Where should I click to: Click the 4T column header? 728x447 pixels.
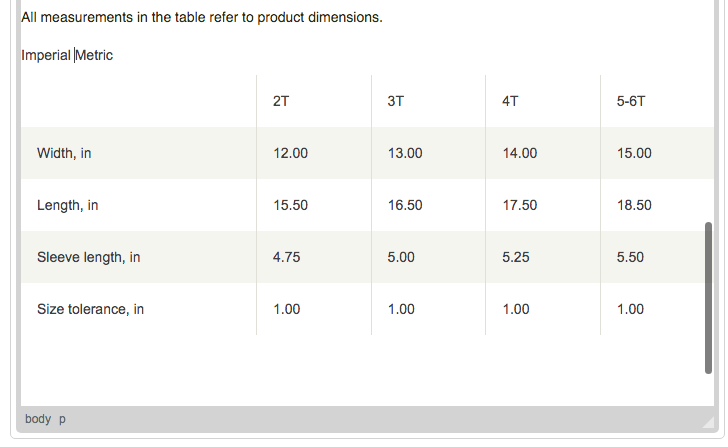(510, 101)
